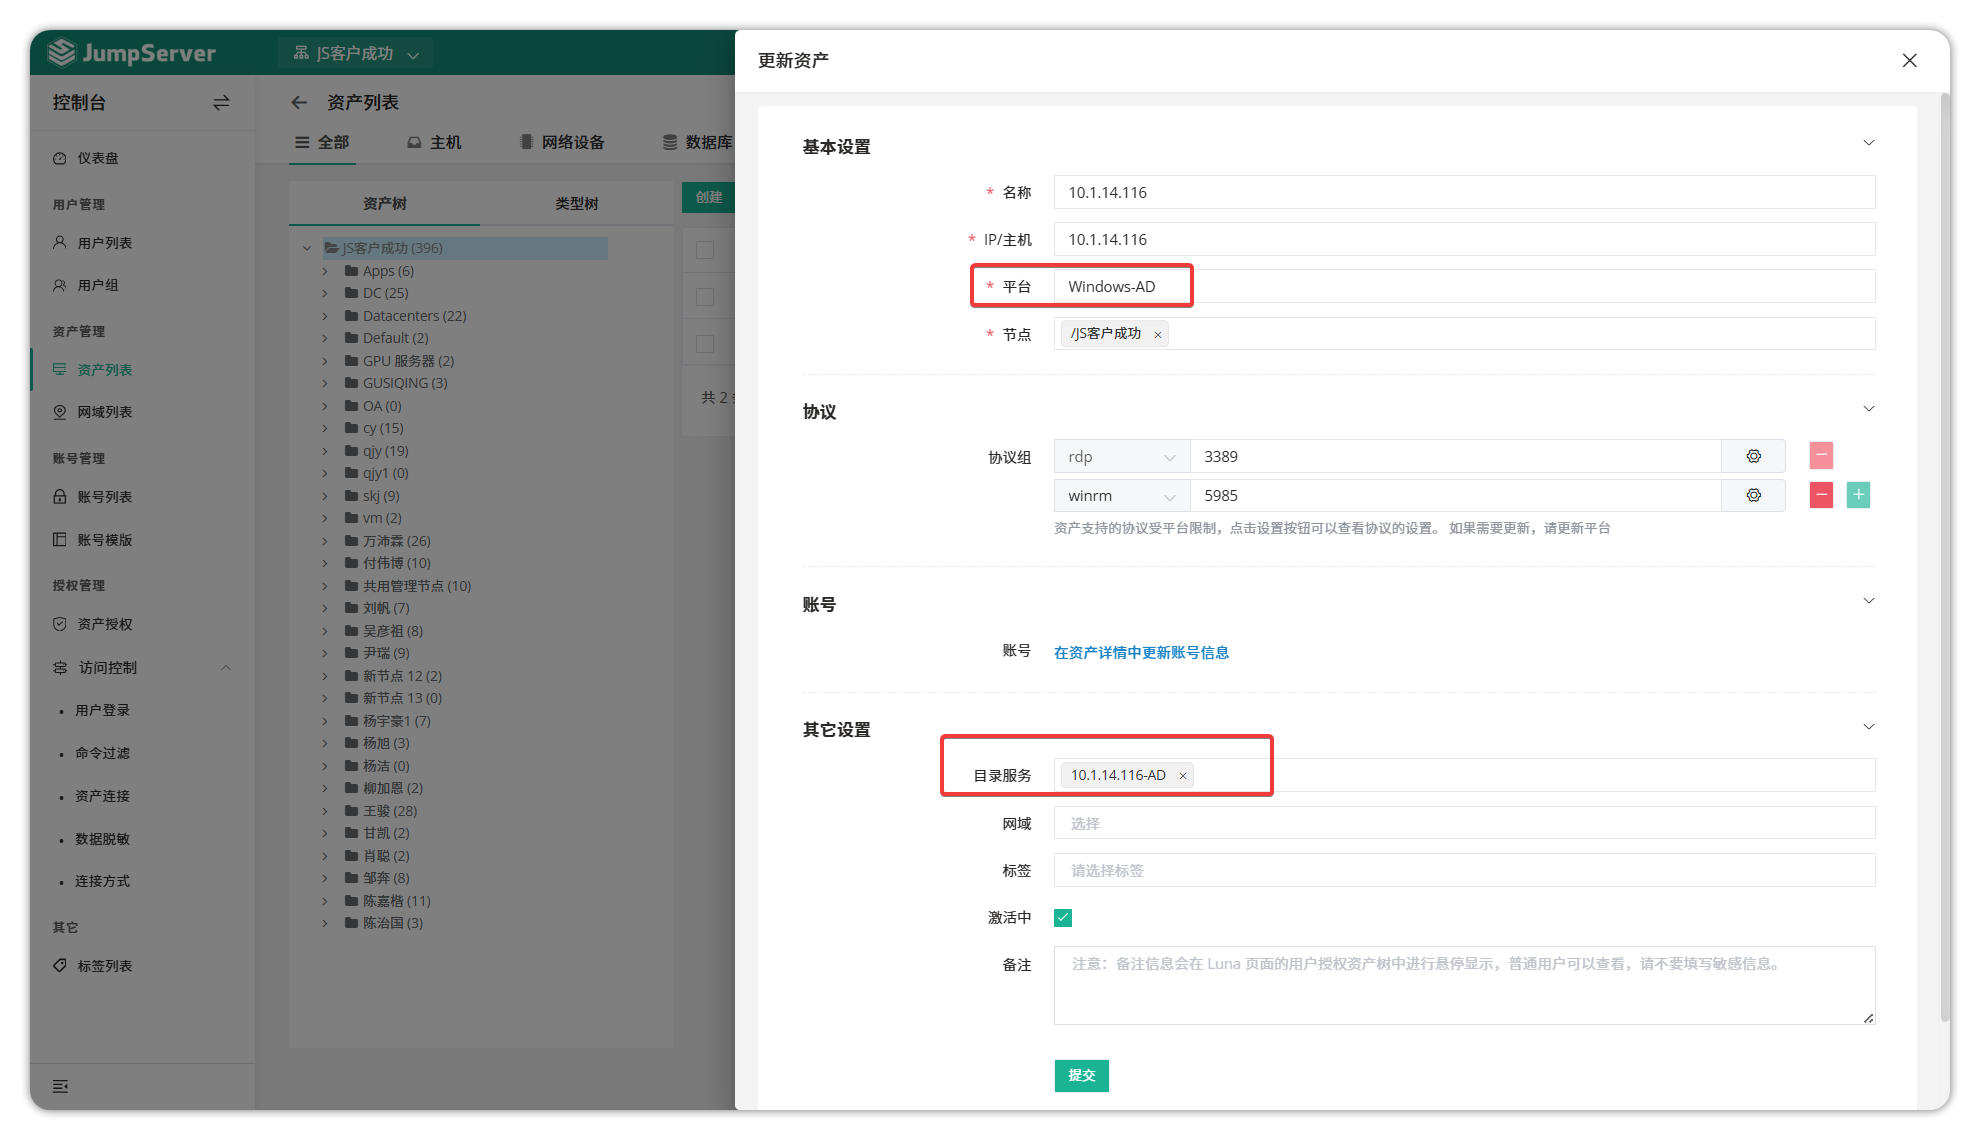Click the 备注 textarea field

click(x=1463, y=985)
